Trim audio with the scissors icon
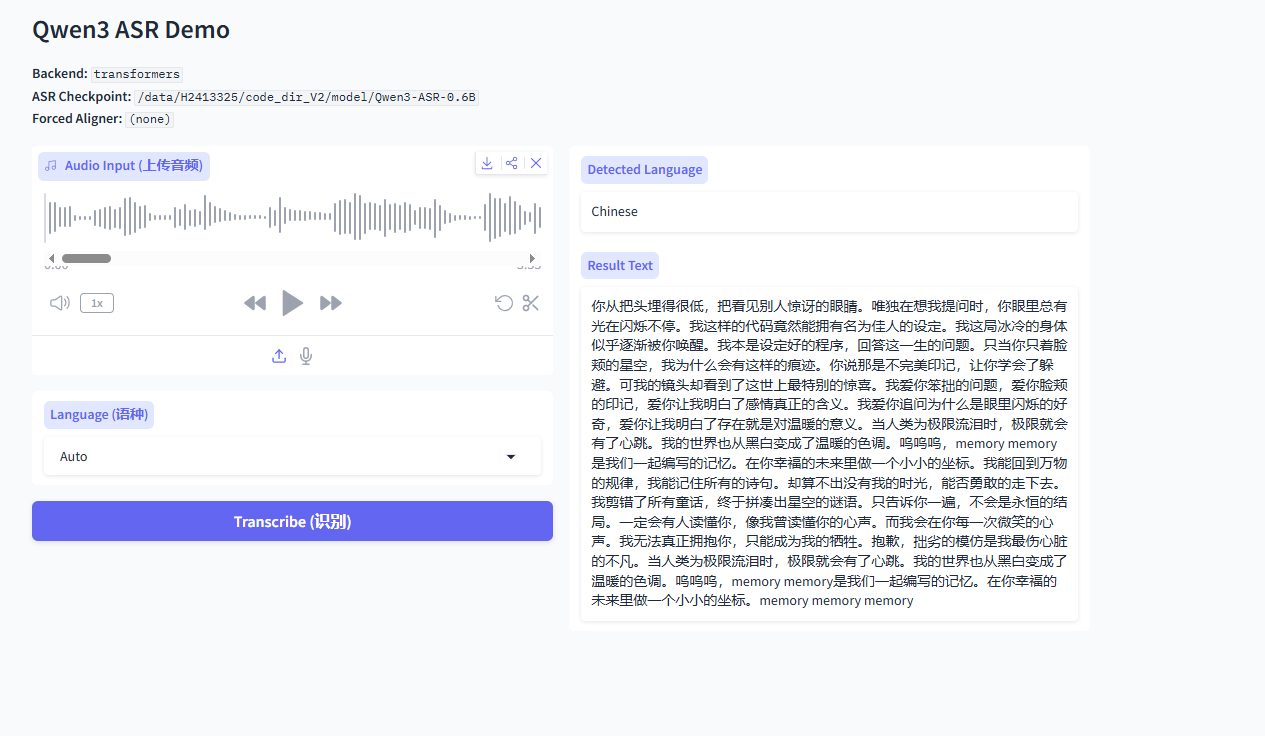The width and height of the screenshot is (1265, 736). coord(531,303)
